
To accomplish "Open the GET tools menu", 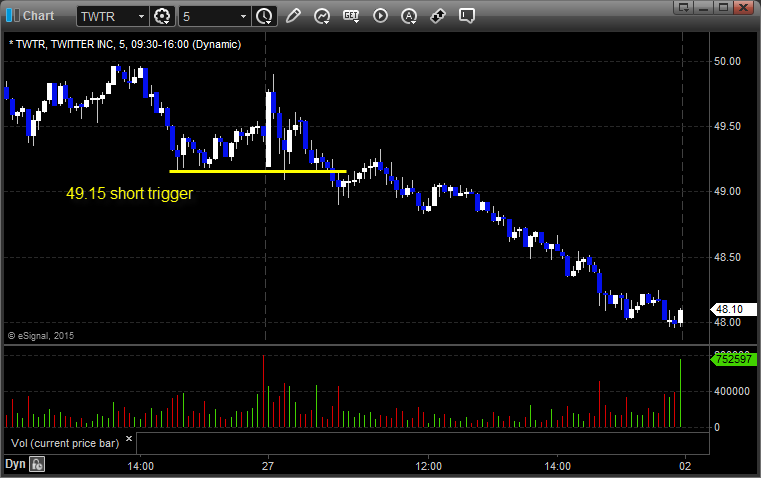I will [x=351, y=16].
